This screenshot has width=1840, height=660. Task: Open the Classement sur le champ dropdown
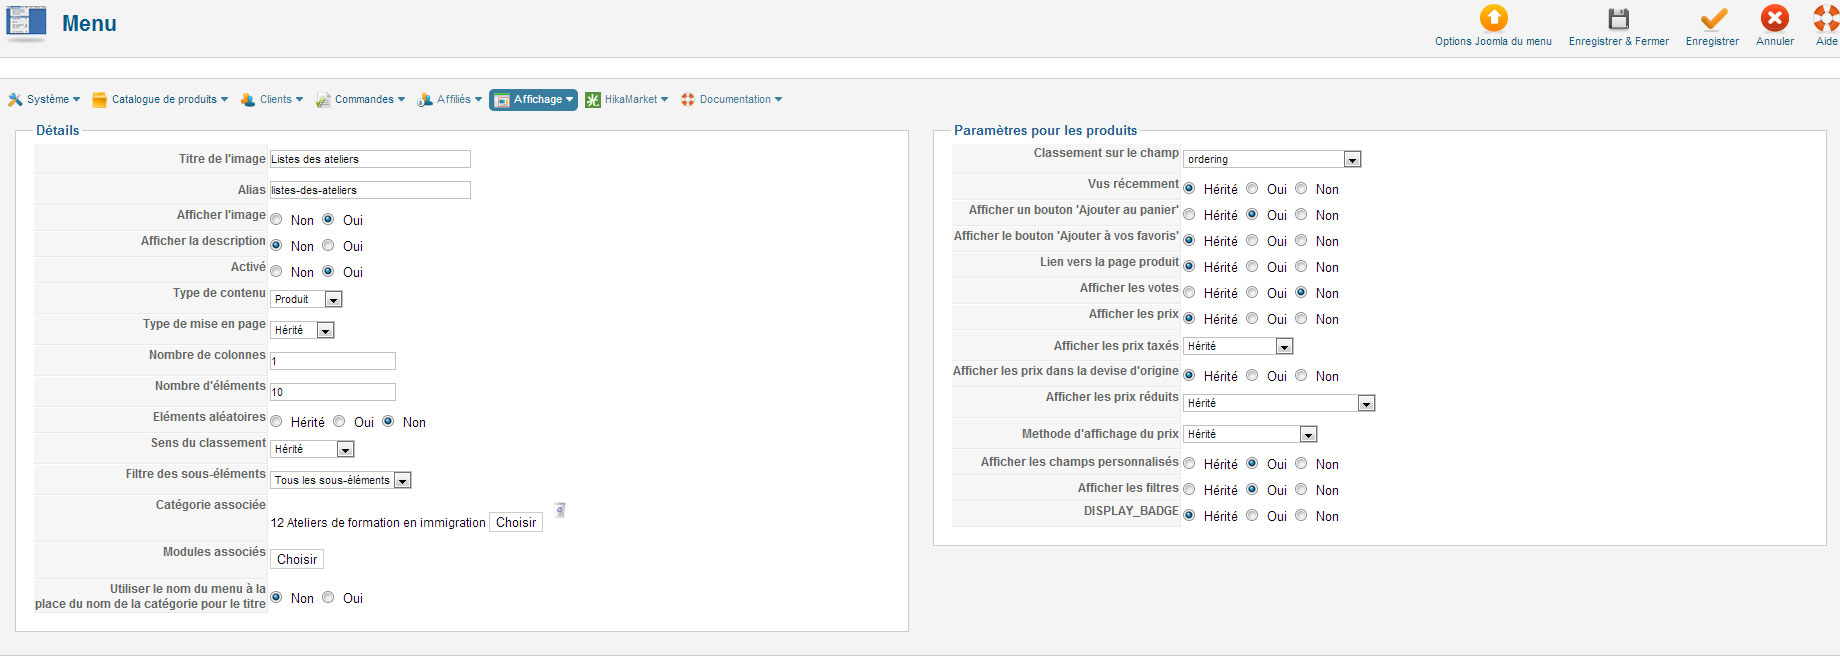click(x=1272, y=159)
